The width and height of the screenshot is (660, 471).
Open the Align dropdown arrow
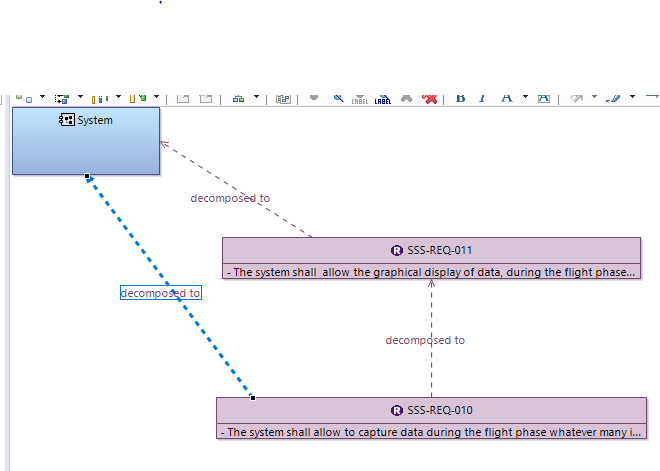click(119, 97)
